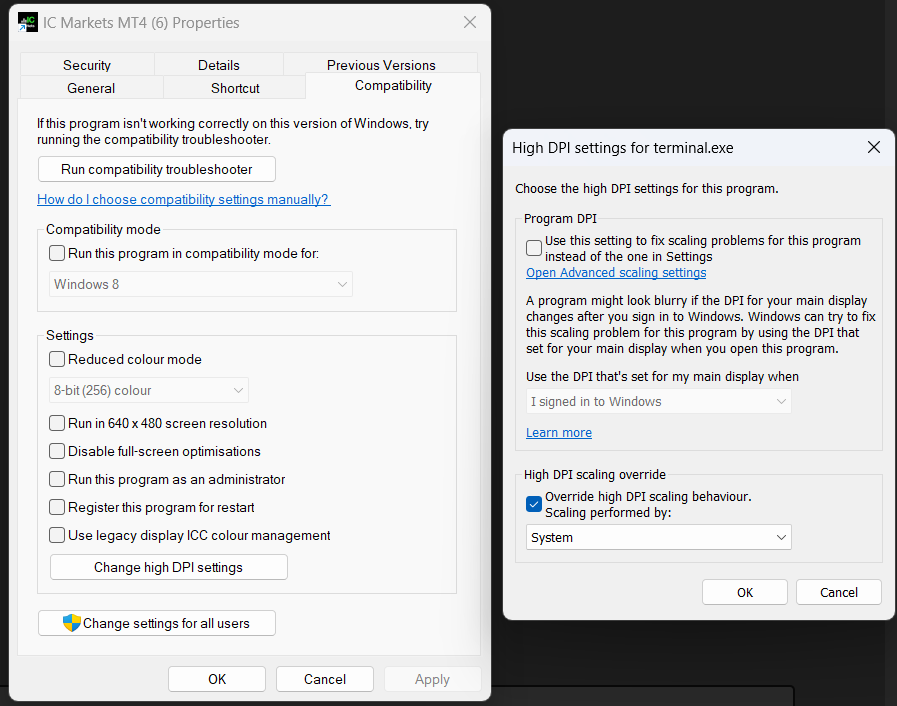This screenshot has height=706, width=897.
Task: Click 'Choose the high DPI settings for this program' text
Action: click(646, 189)
